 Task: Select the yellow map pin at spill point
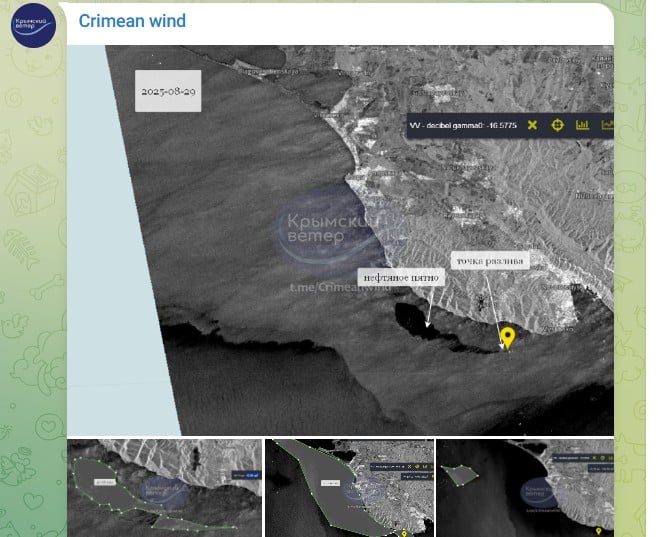click(x=507, y=337)
